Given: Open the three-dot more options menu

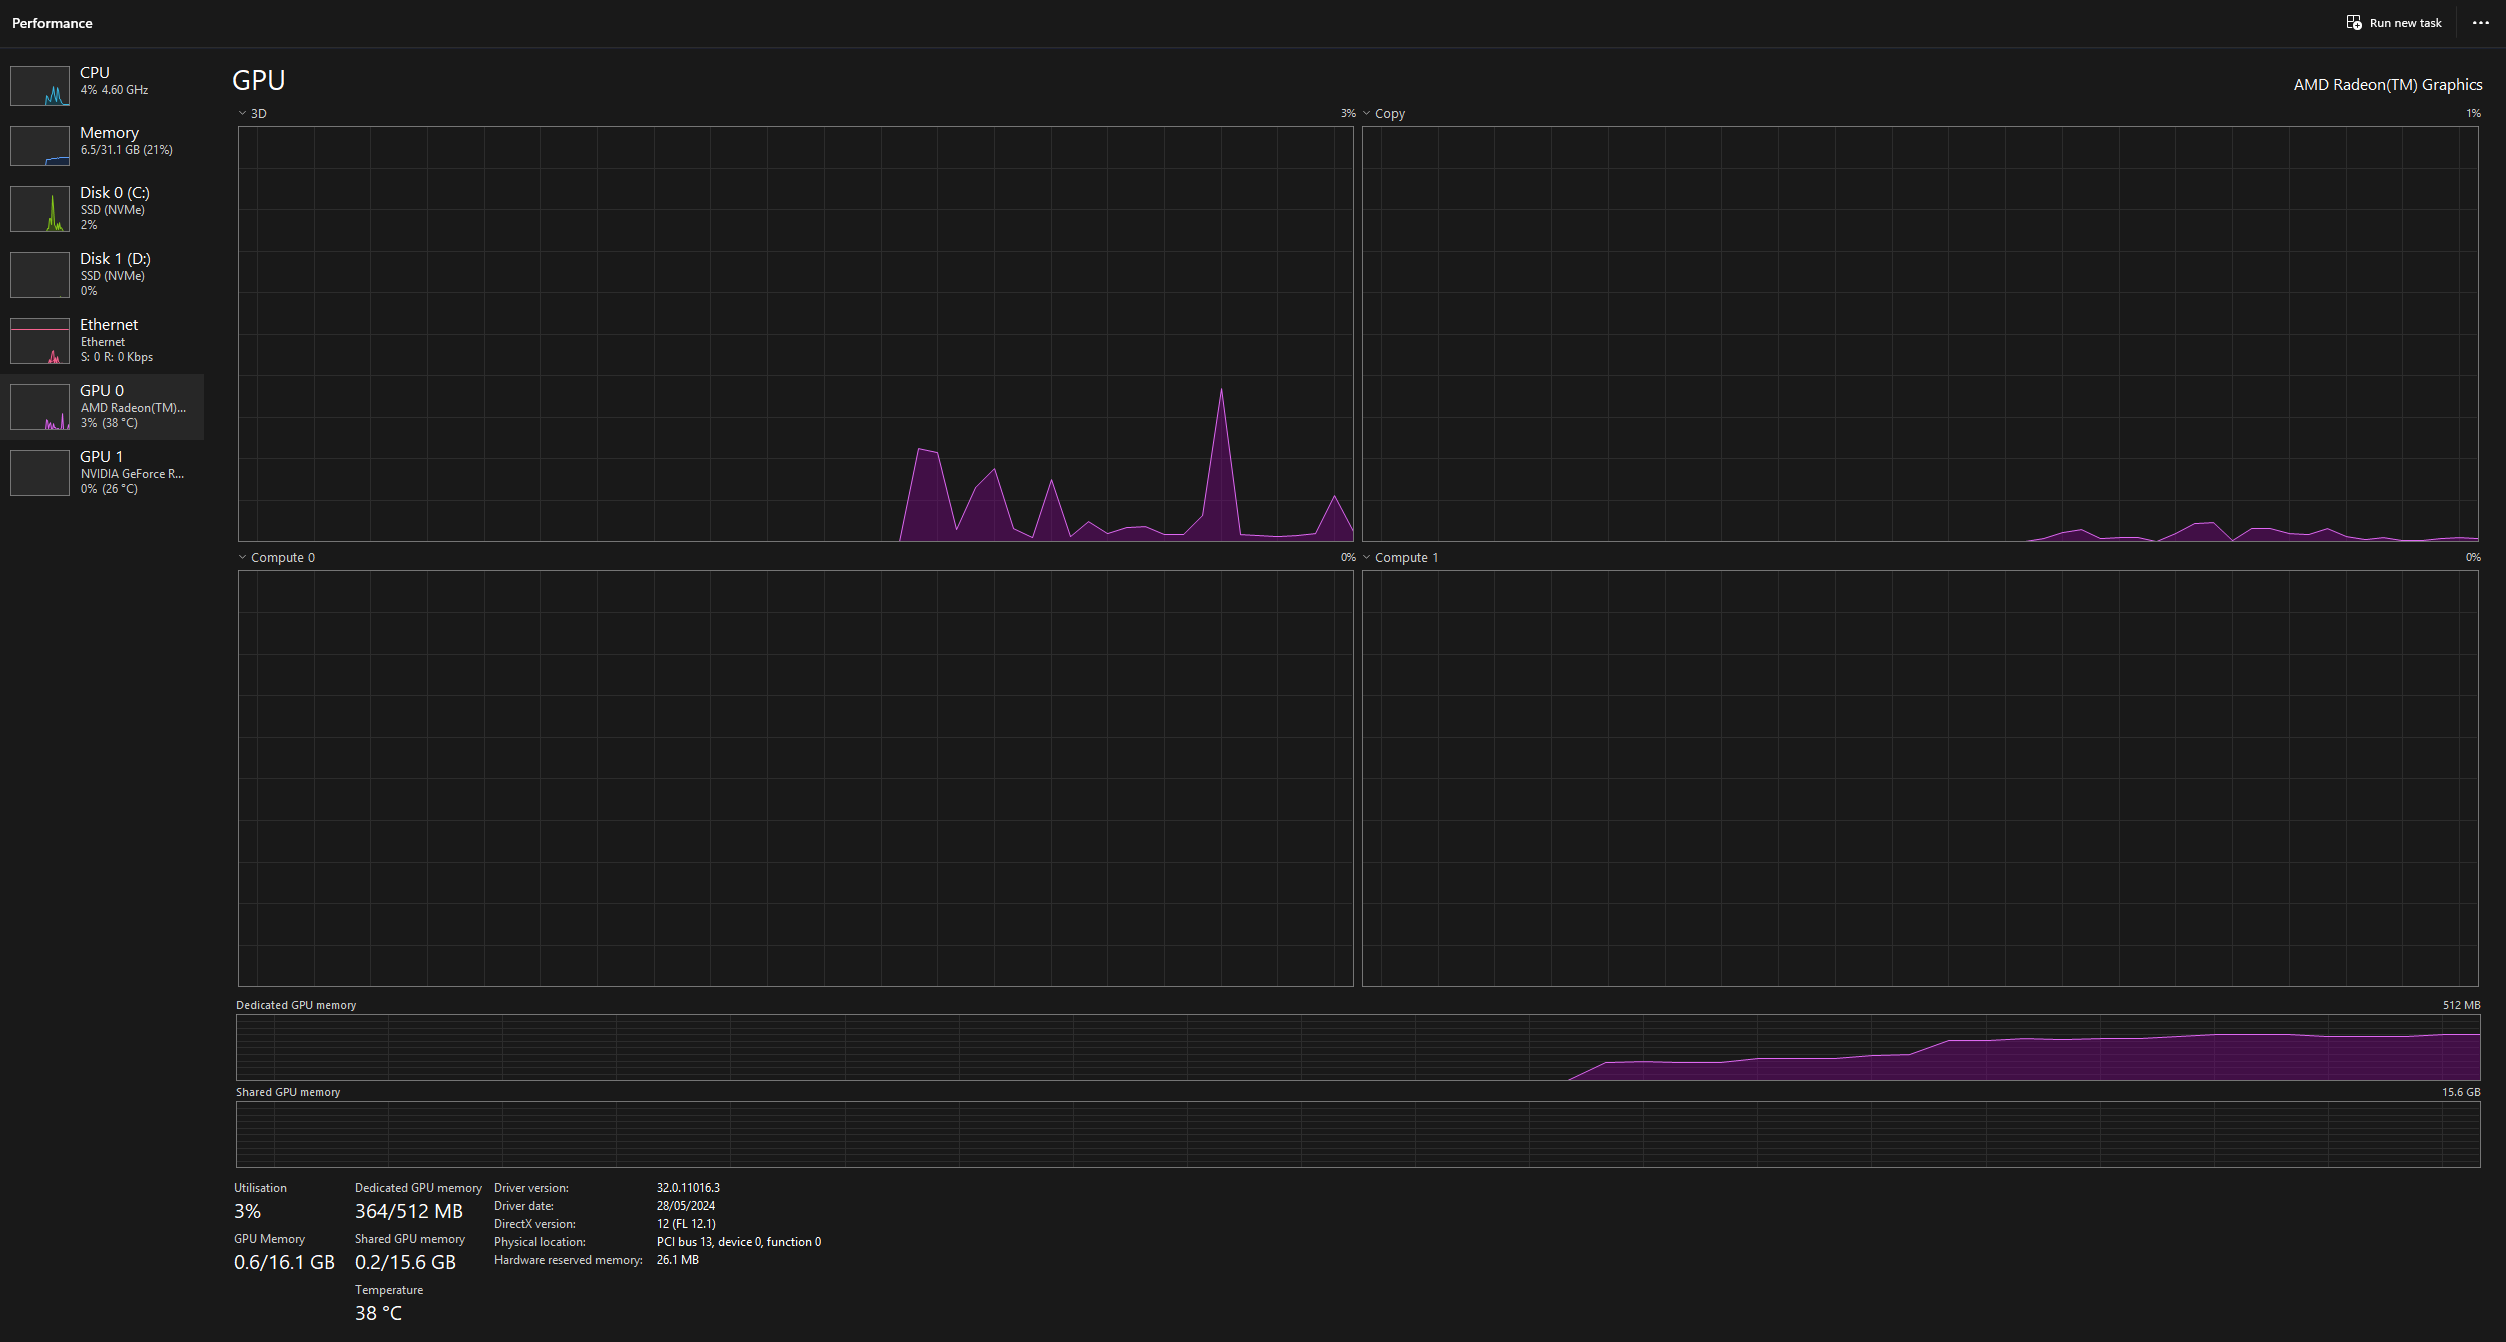Looking at the screenshot, I should tap(2481, 22).
